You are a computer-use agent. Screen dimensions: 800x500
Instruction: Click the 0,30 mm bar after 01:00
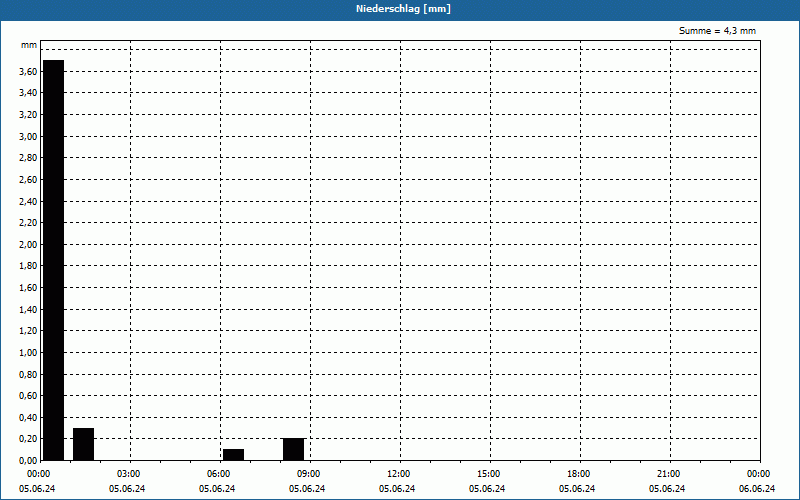click(x=84, y=444)
